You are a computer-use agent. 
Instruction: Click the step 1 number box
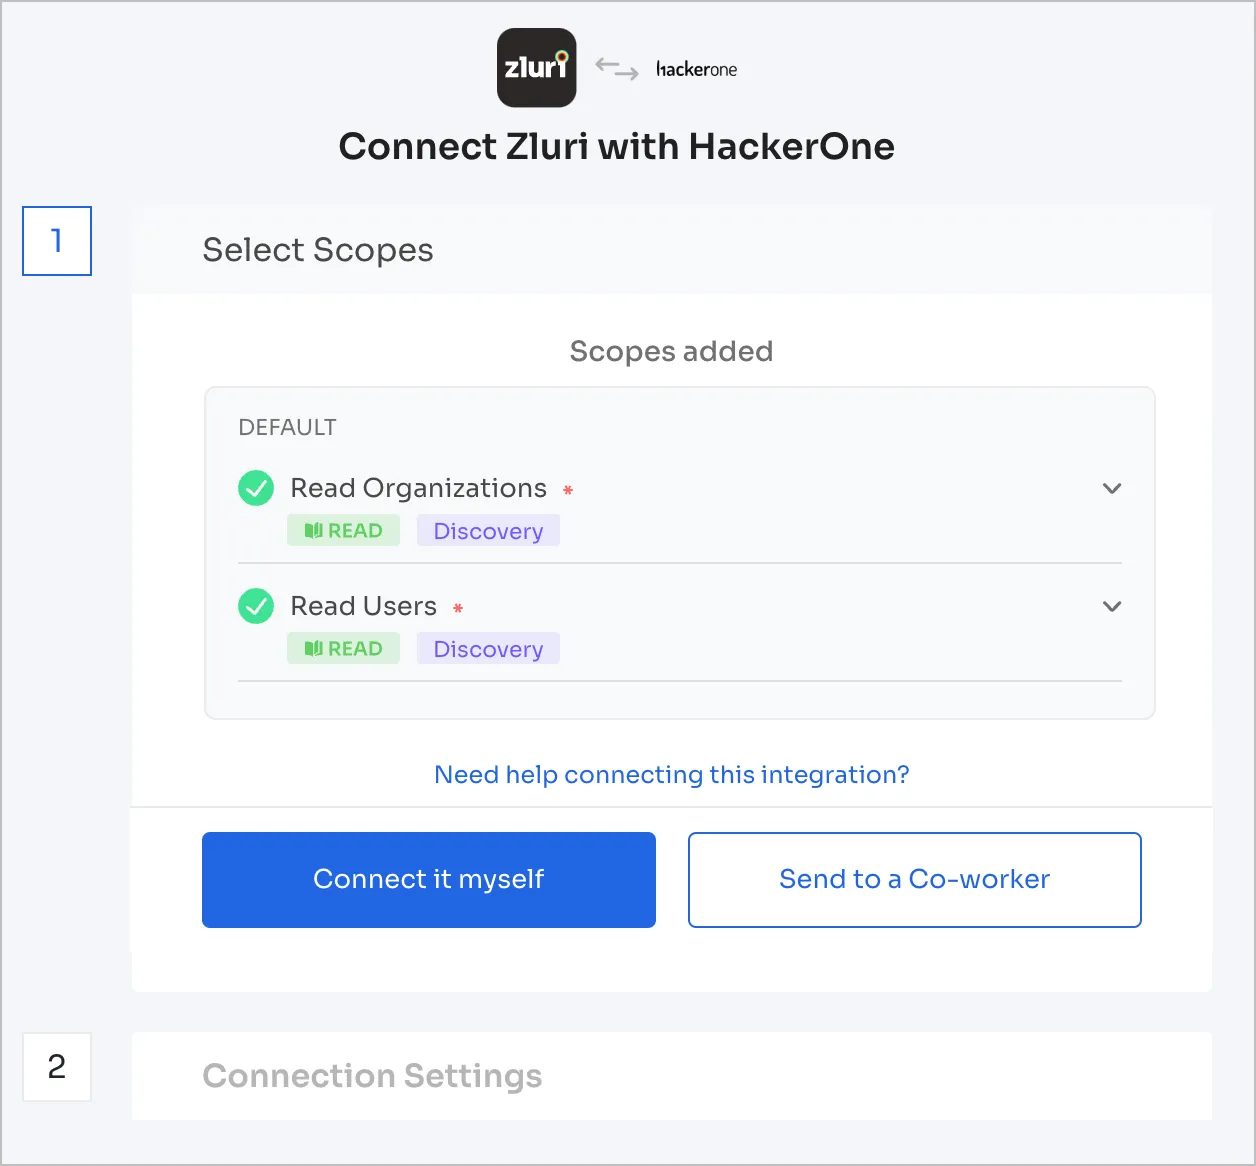click(x=57, y=241)
